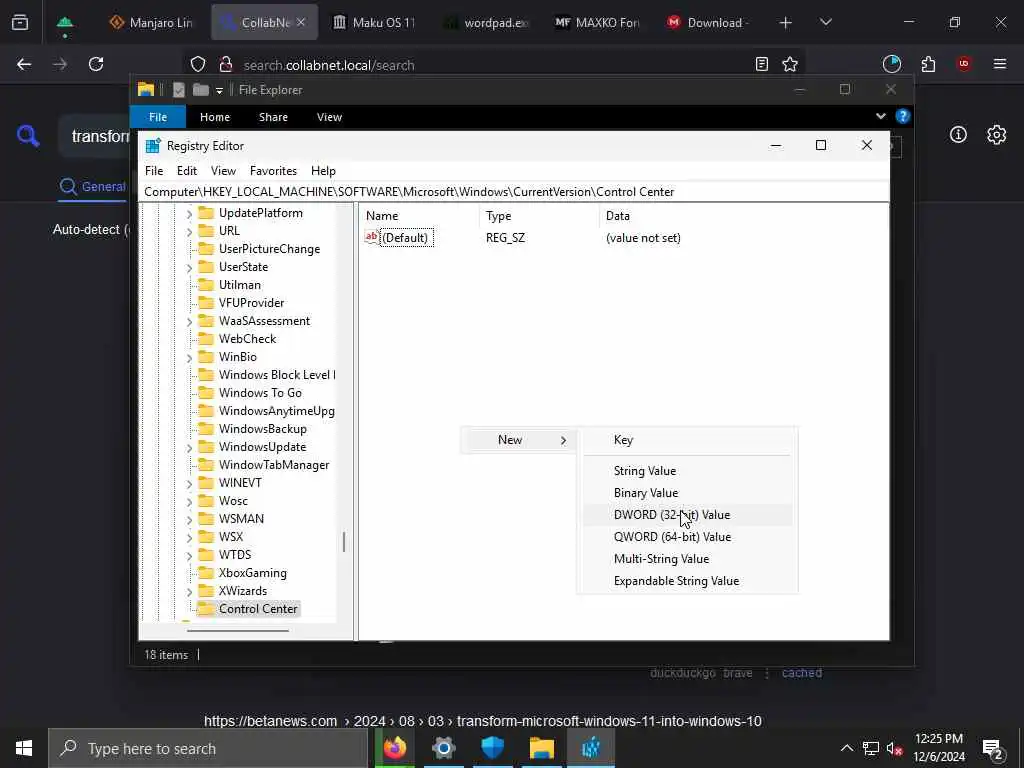Reload the page with the refresh icon
The image size is (1024, 768).
point(96,64)
